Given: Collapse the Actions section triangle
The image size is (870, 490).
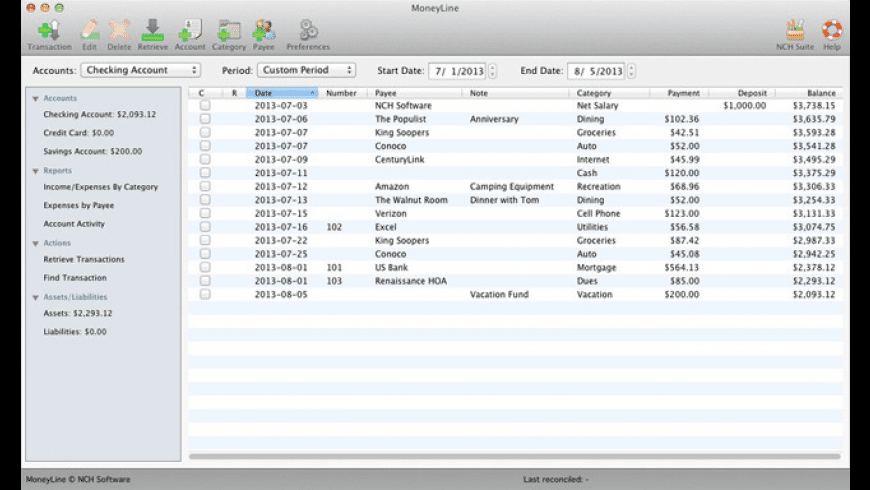Looking at the screenshot, I should pos(36,243).
